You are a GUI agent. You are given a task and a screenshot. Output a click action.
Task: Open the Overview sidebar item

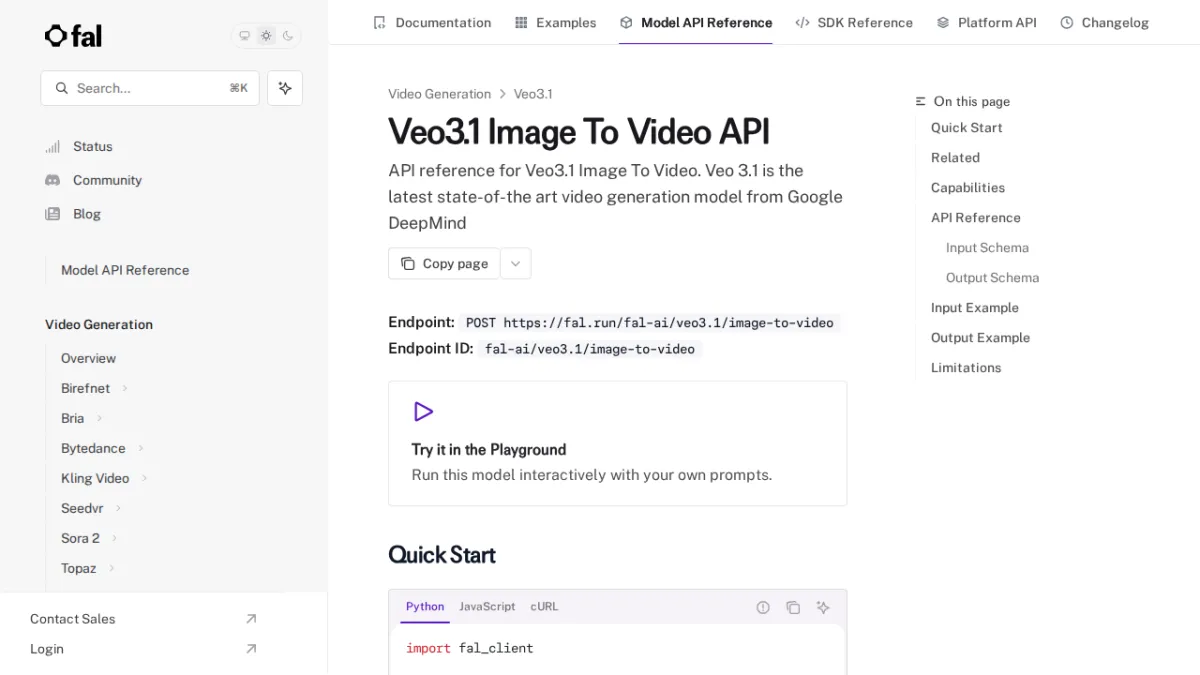pos(88,358)
